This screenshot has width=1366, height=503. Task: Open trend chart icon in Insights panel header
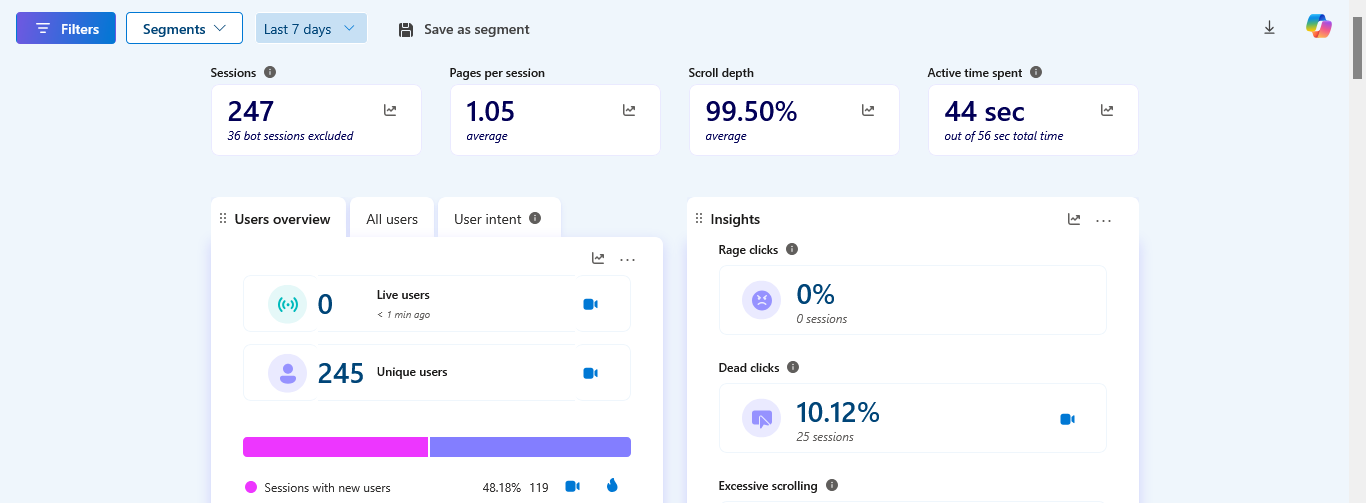[x=1074, y=219]
